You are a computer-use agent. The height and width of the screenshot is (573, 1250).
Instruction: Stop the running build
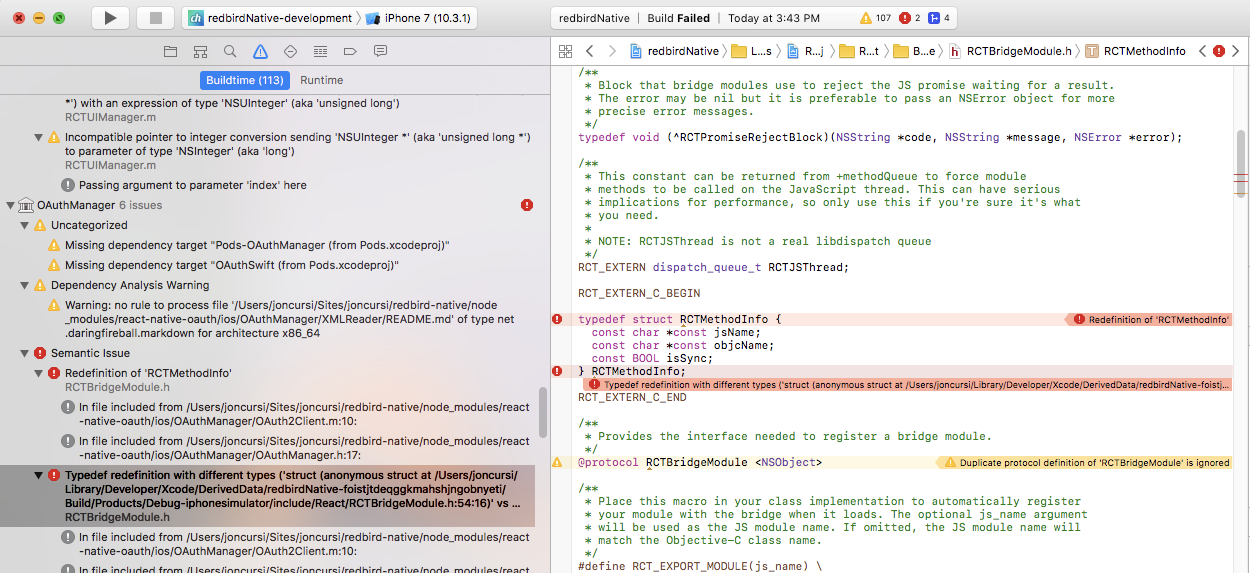click(x=155, y=18)
